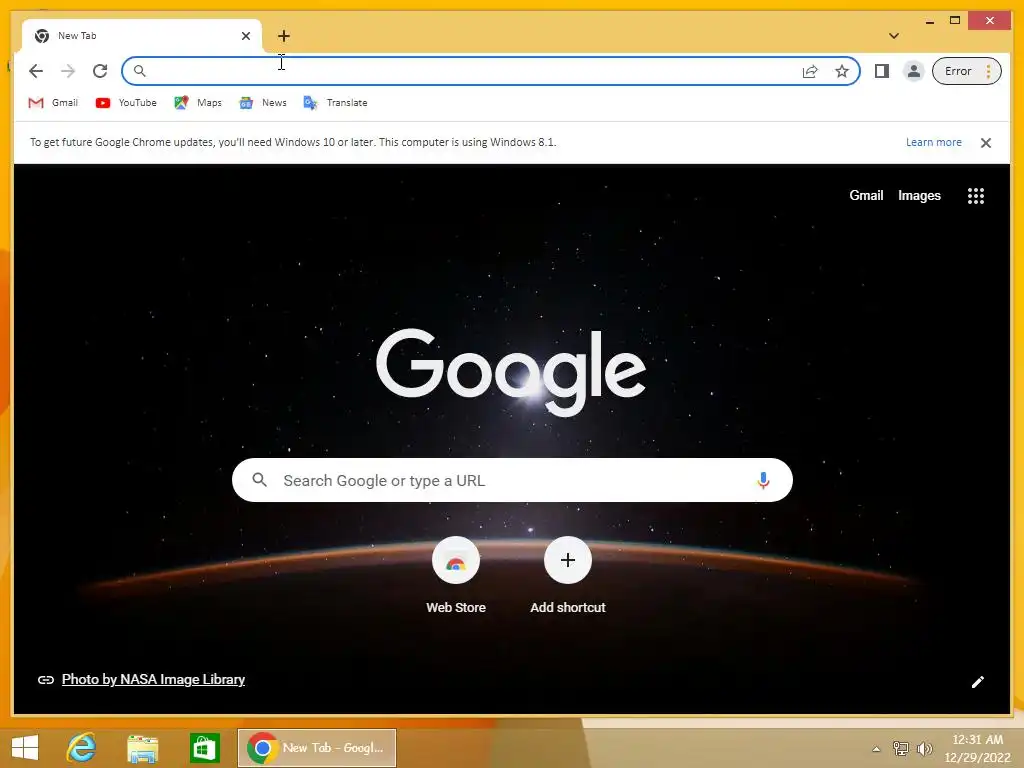
Task: Open Gmail bookmark
Action: point(53,103)
